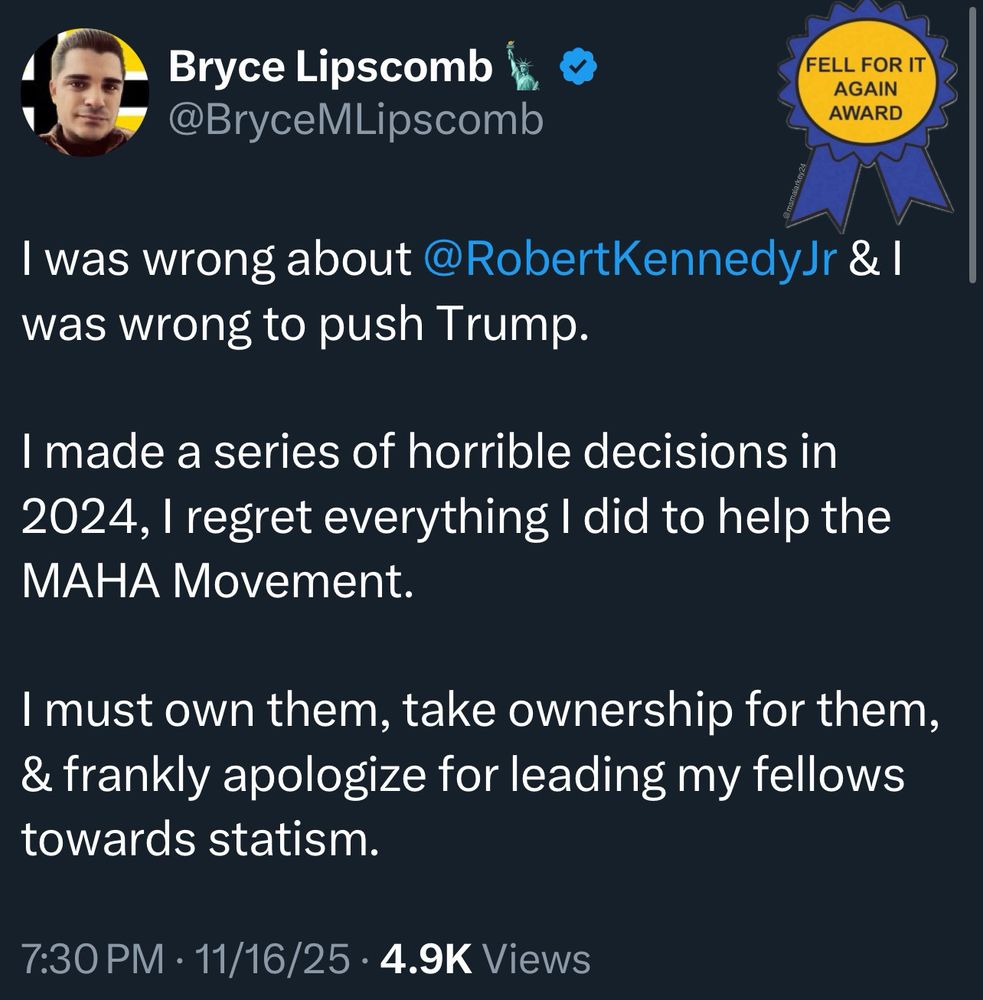
Task: Click the Bryce Lipscomb display name
Action: tap(330, 68)
